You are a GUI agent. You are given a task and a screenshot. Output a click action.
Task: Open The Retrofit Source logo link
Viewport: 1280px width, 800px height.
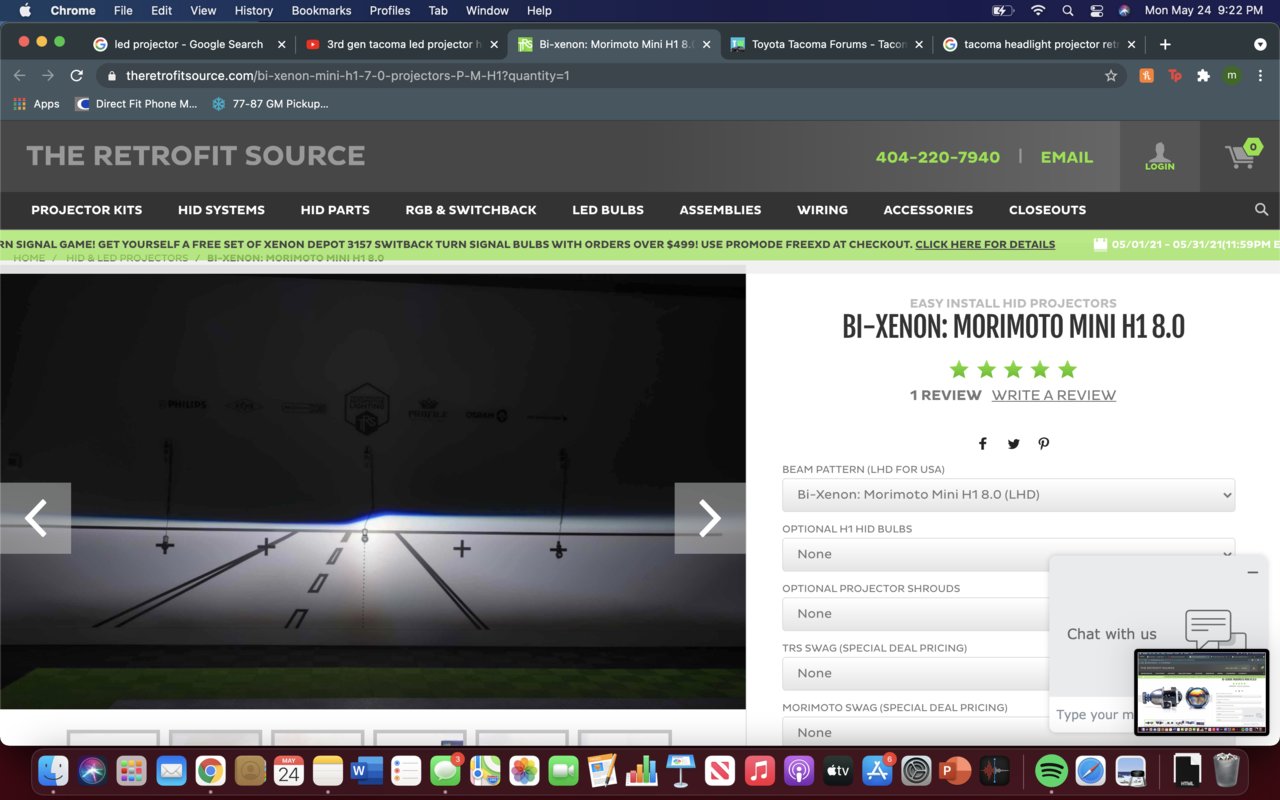196,156
